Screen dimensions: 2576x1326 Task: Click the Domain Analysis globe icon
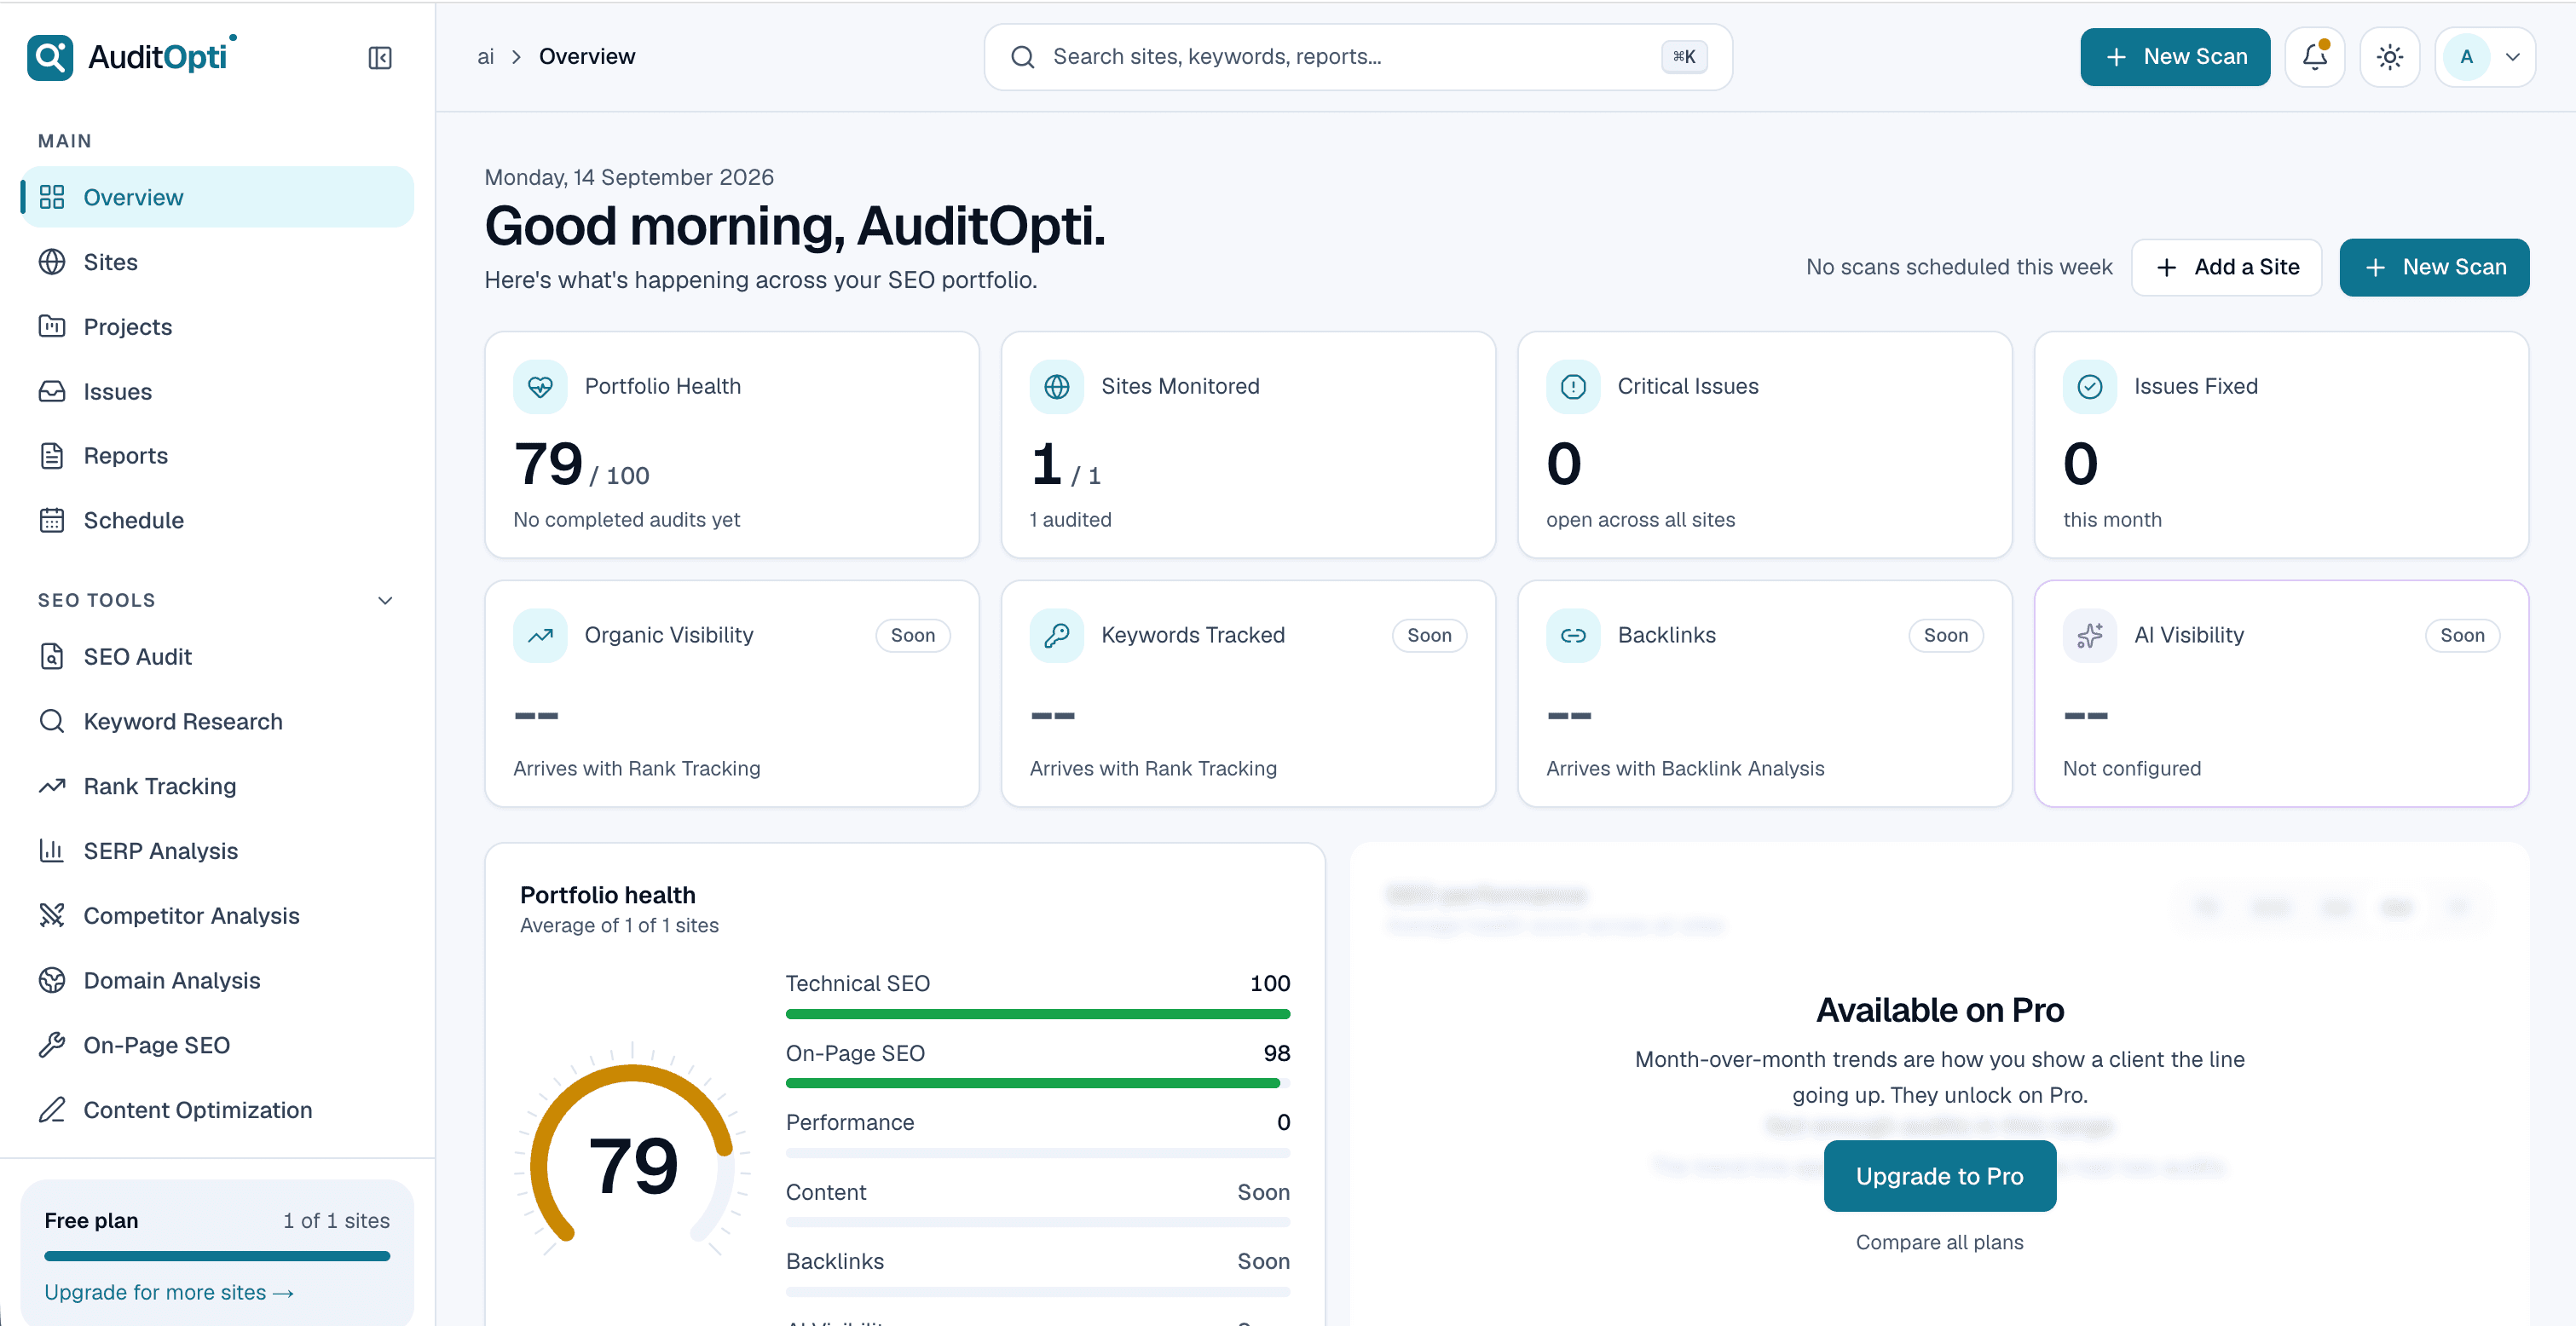[52, 981]
